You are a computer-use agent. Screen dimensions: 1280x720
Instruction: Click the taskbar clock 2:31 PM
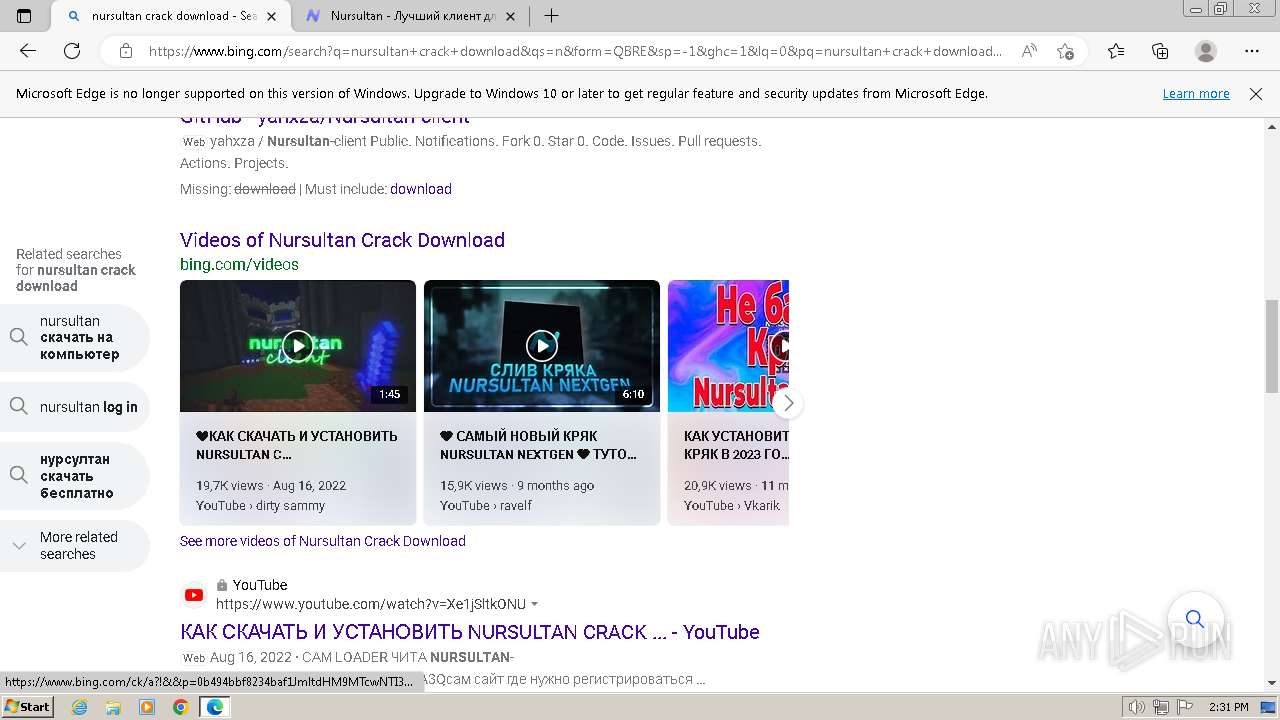1228,707
